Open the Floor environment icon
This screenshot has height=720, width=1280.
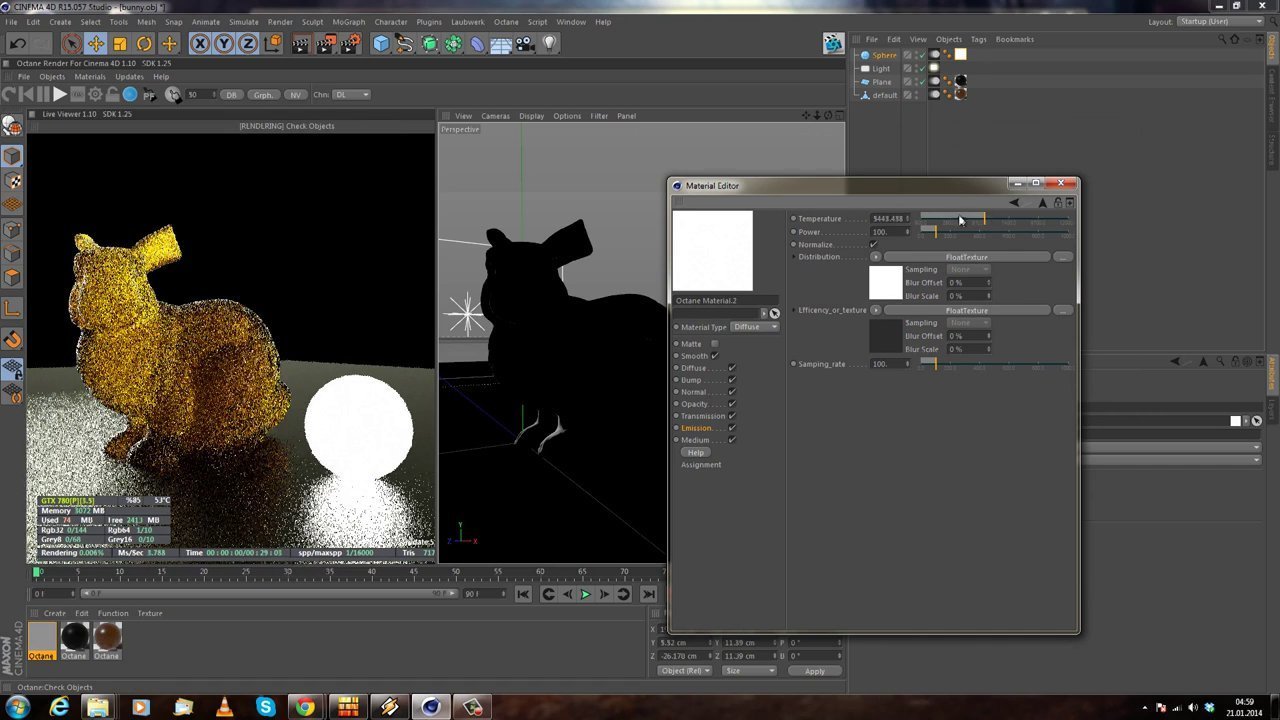coord(501,43)
